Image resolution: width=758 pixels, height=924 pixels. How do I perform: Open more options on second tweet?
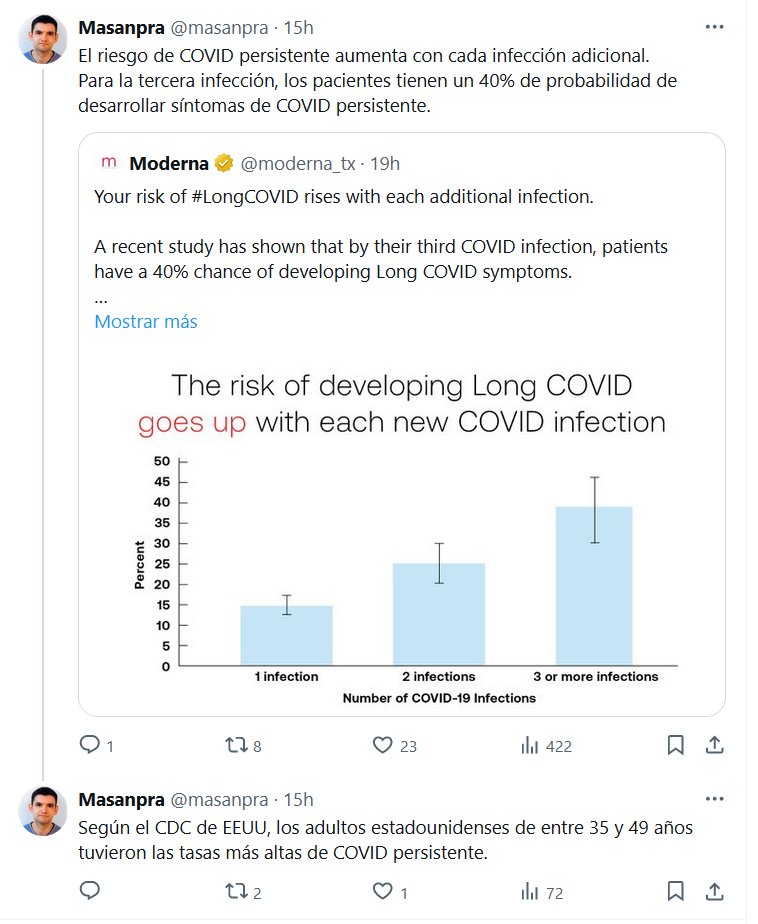[x=714, y=799]
